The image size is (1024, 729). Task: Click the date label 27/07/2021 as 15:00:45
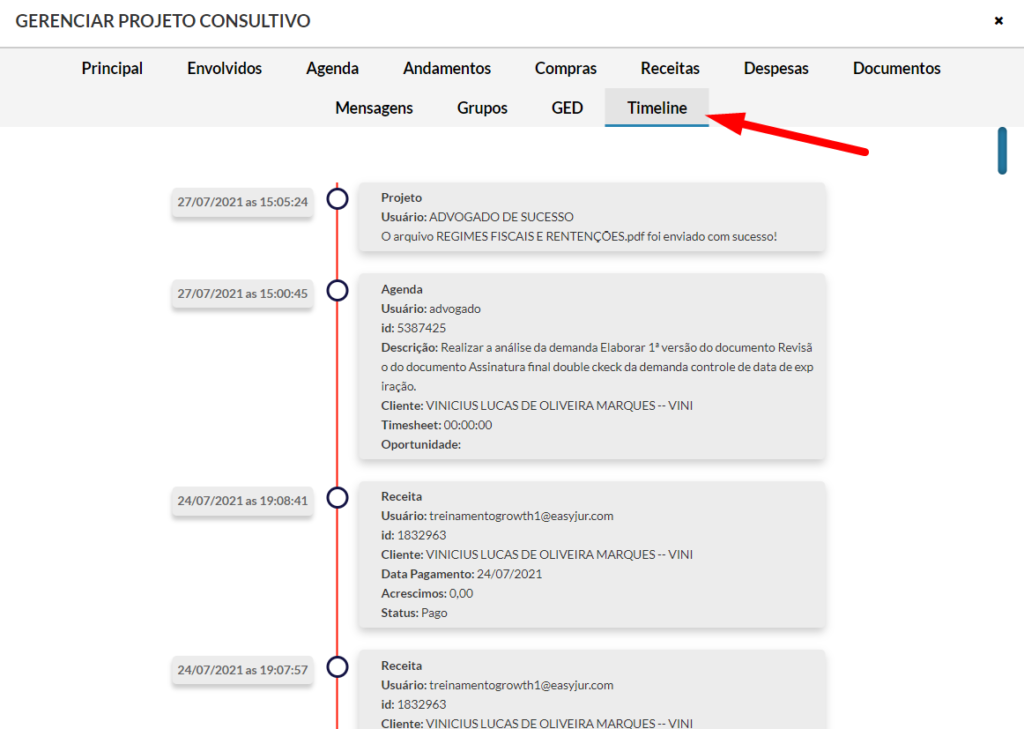coord(242,294)
